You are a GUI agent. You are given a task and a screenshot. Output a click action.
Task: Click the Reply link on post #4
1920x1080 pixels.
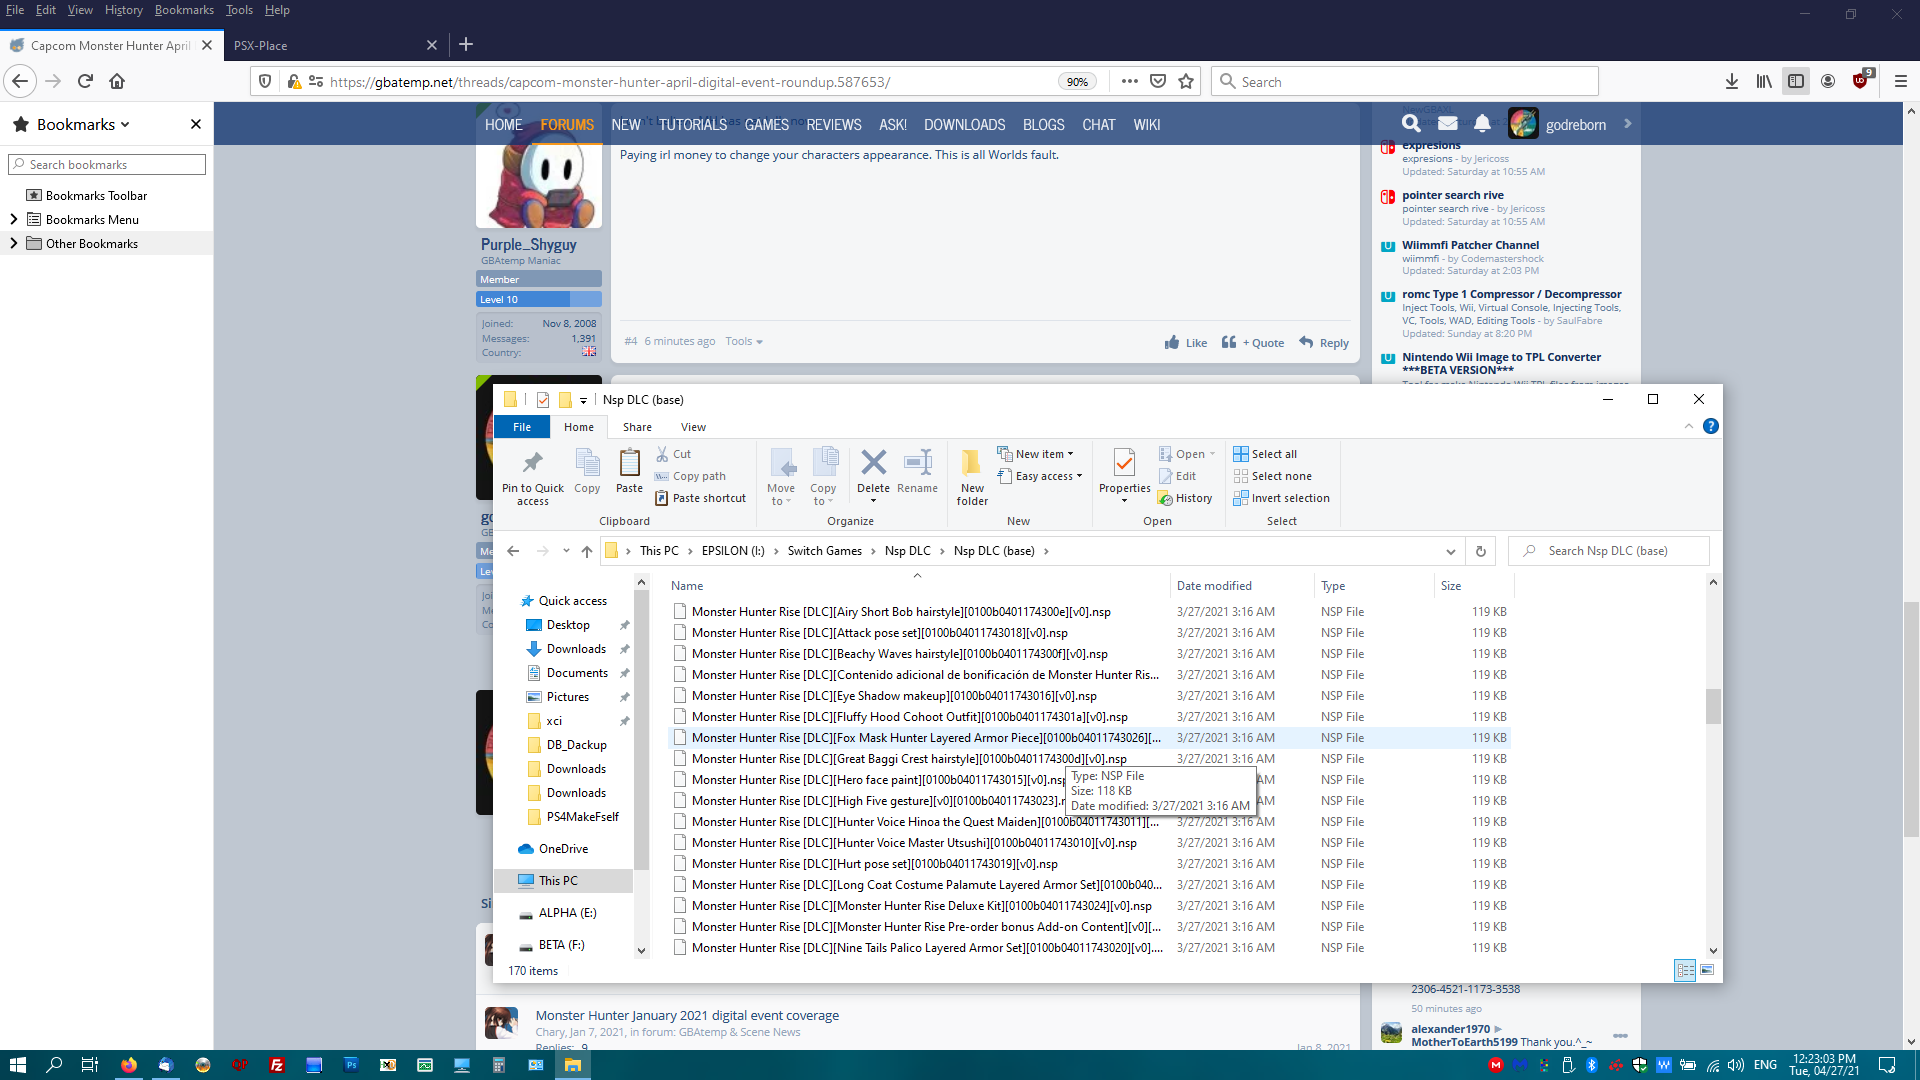tap(1324, 342)
